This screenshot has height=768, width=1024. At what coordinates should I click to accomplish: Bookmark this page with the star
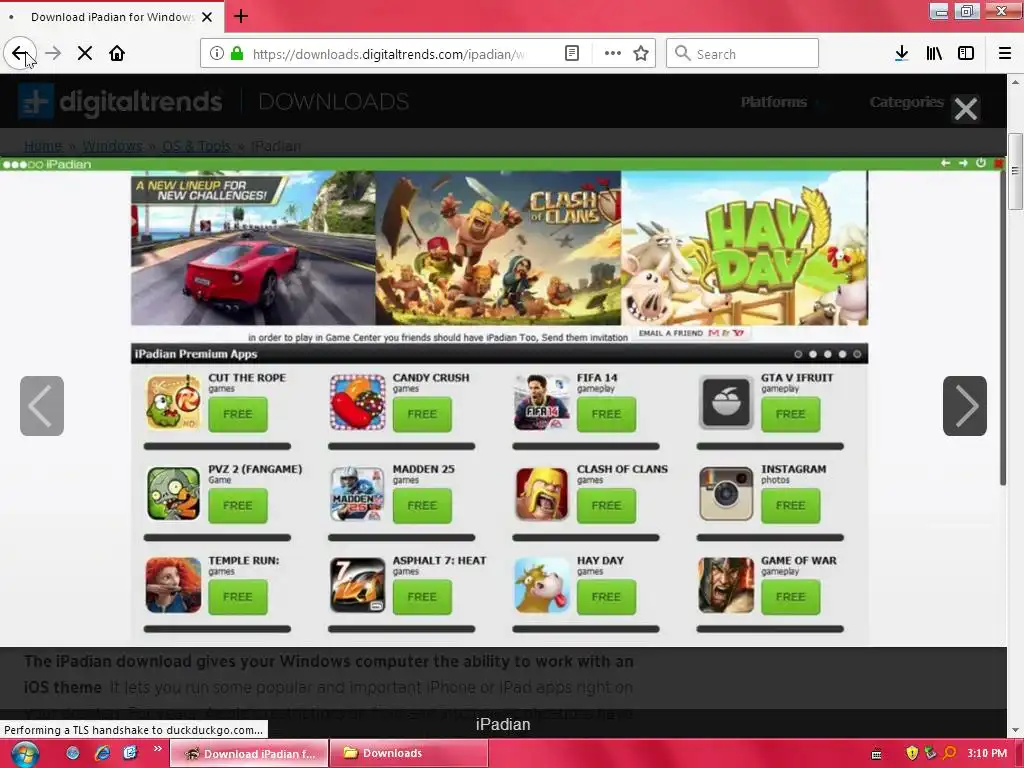click(641, 54)
